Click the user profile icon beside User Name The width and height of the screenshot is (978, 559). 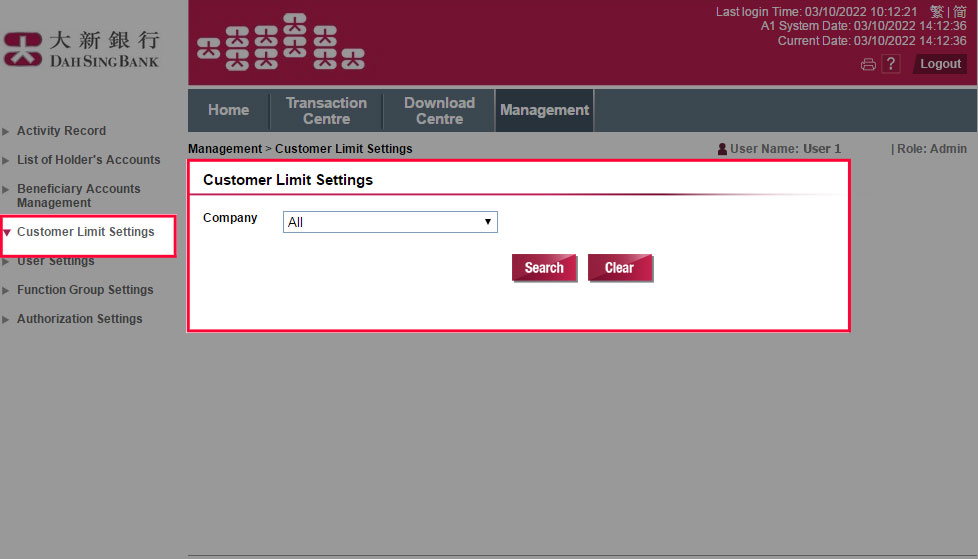pyautogui.click(x=722, y=149)
